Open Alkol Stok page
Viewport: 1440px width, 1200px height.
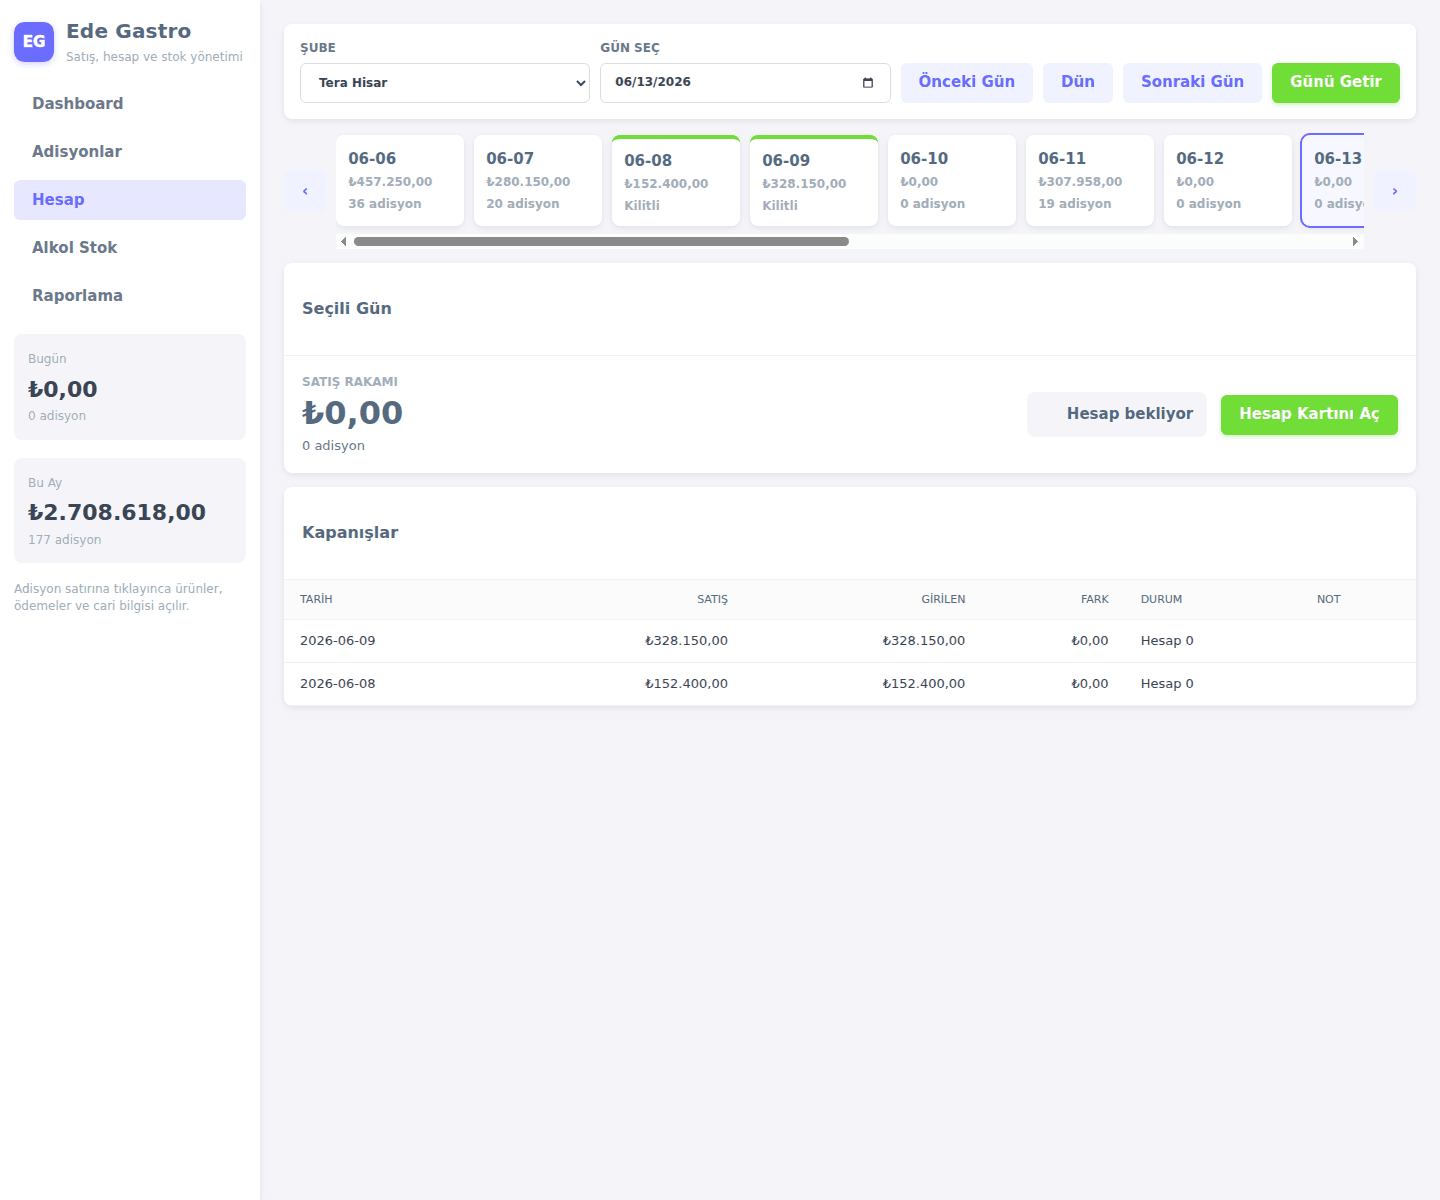tap(130, 248)
